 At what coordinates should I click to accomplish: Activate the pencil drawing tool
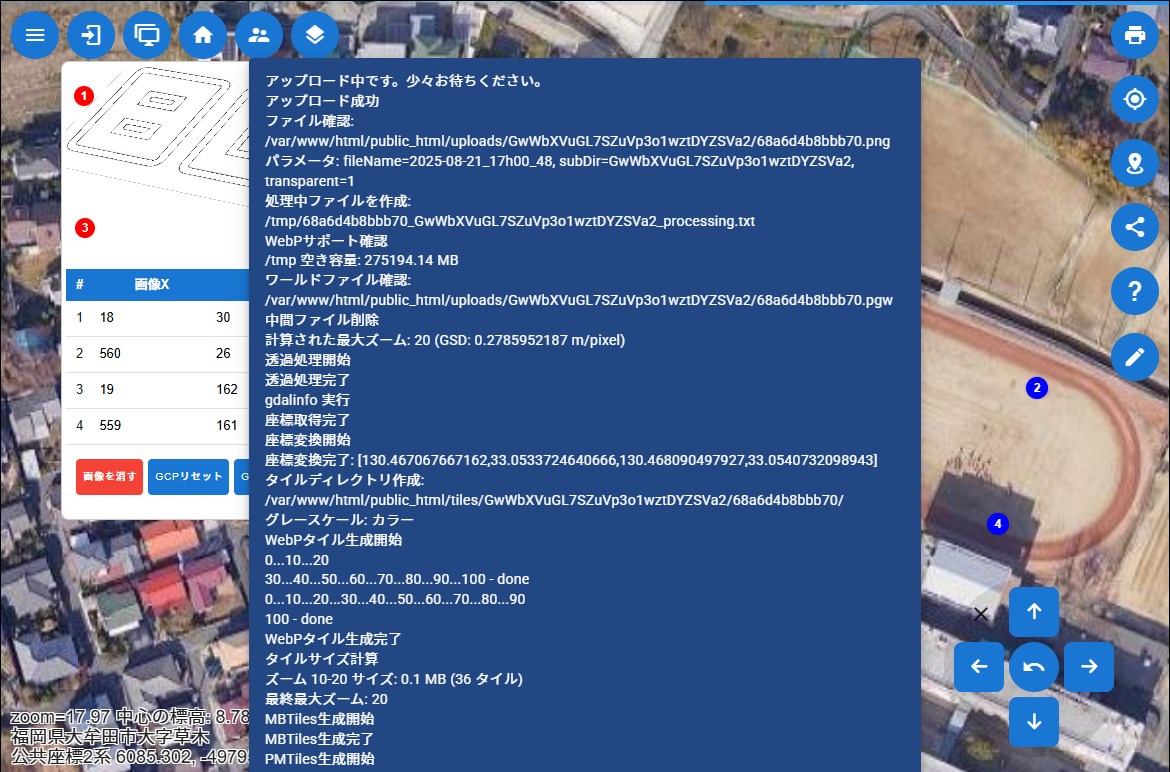1134,356
